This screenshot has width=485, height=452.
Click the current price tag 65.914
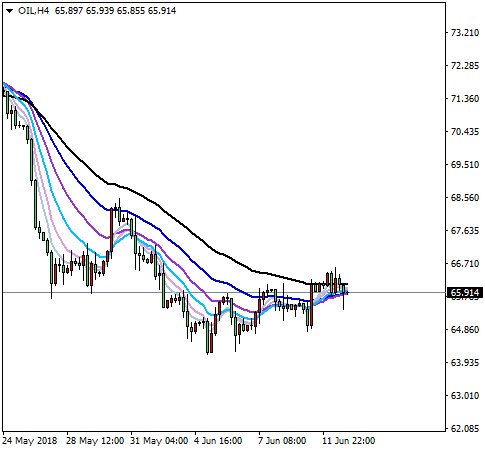[465, 293]
